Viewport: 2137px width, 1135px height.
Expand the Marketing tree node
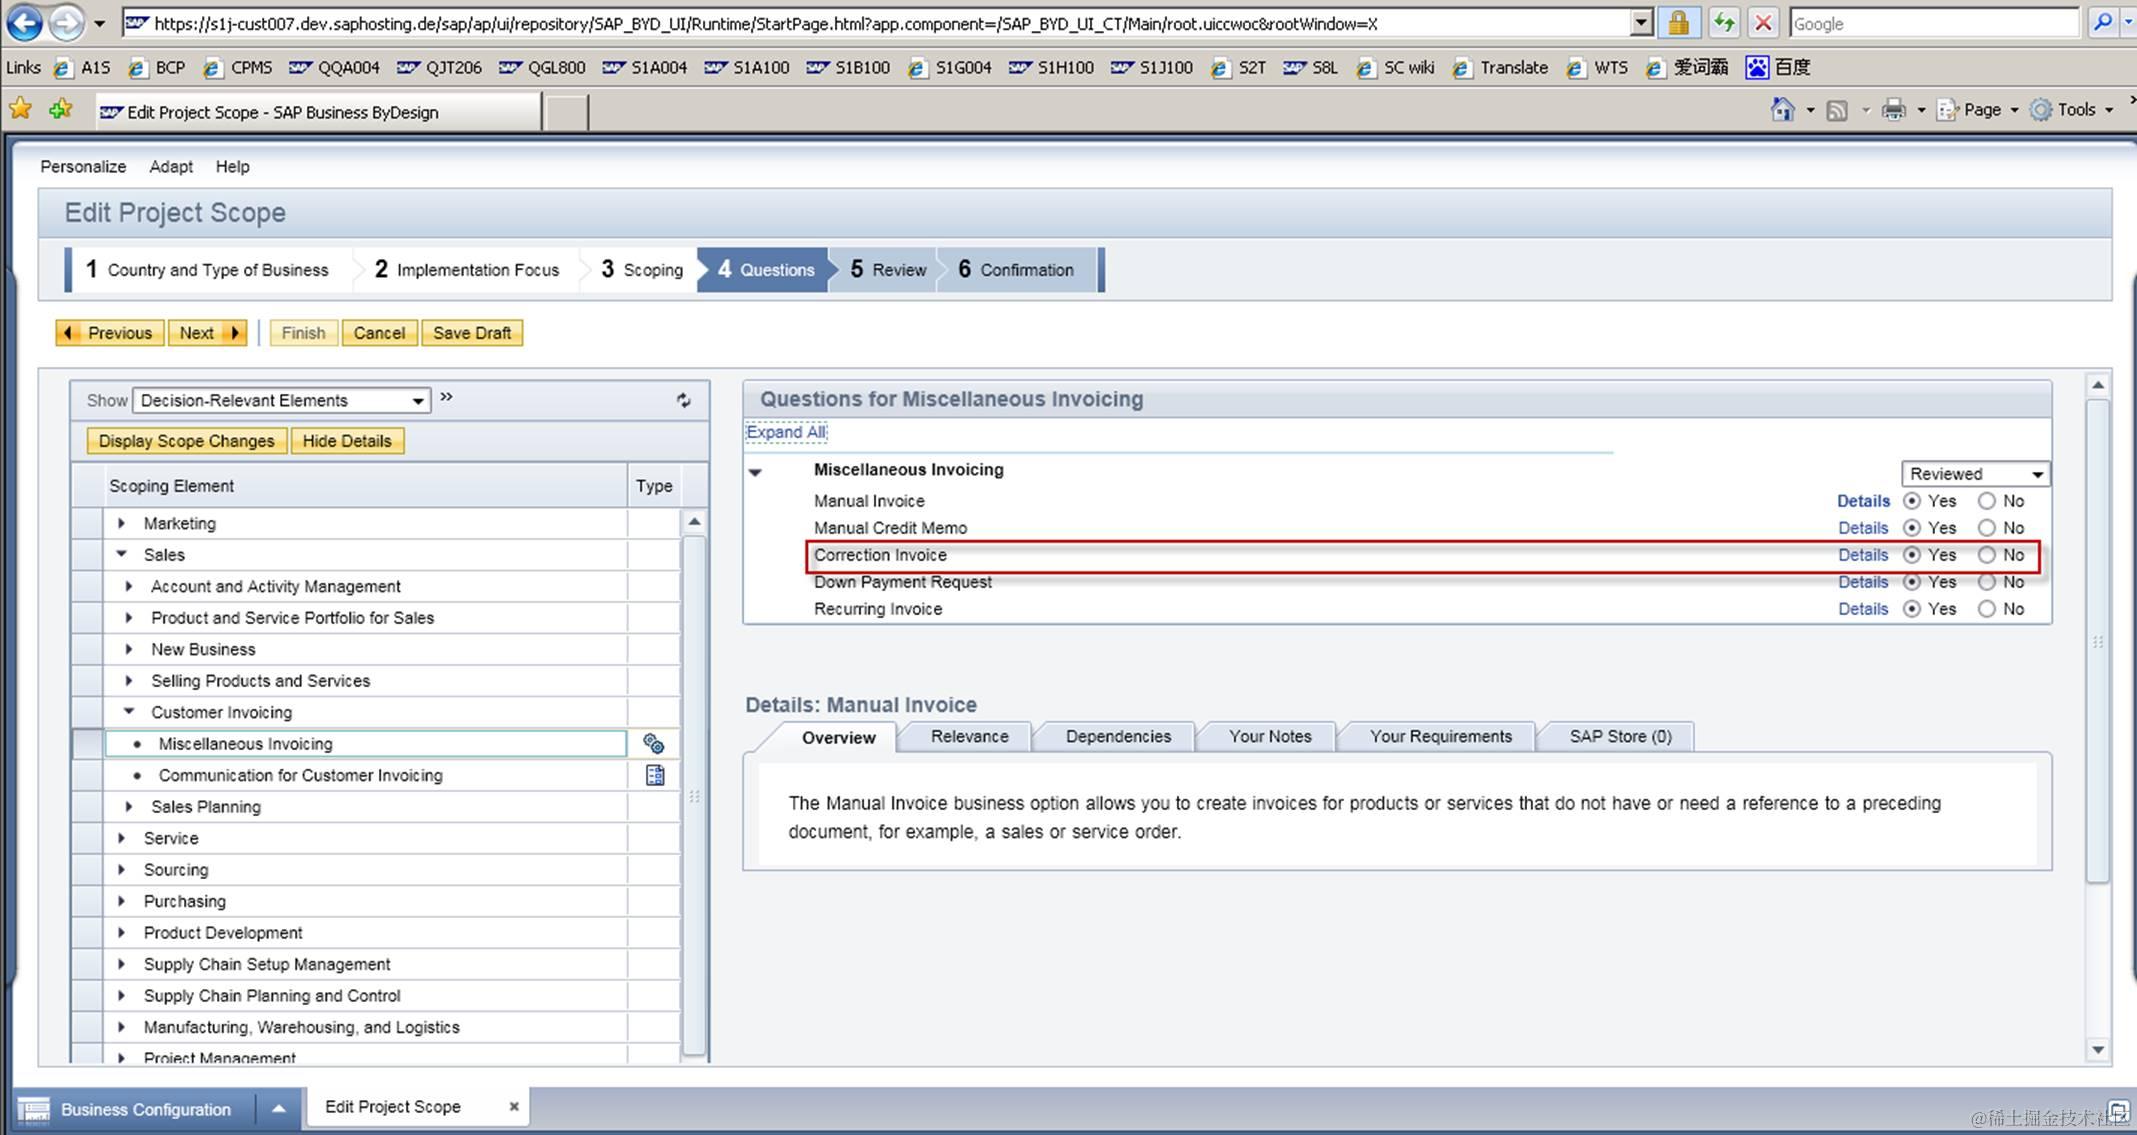point(122,523)
